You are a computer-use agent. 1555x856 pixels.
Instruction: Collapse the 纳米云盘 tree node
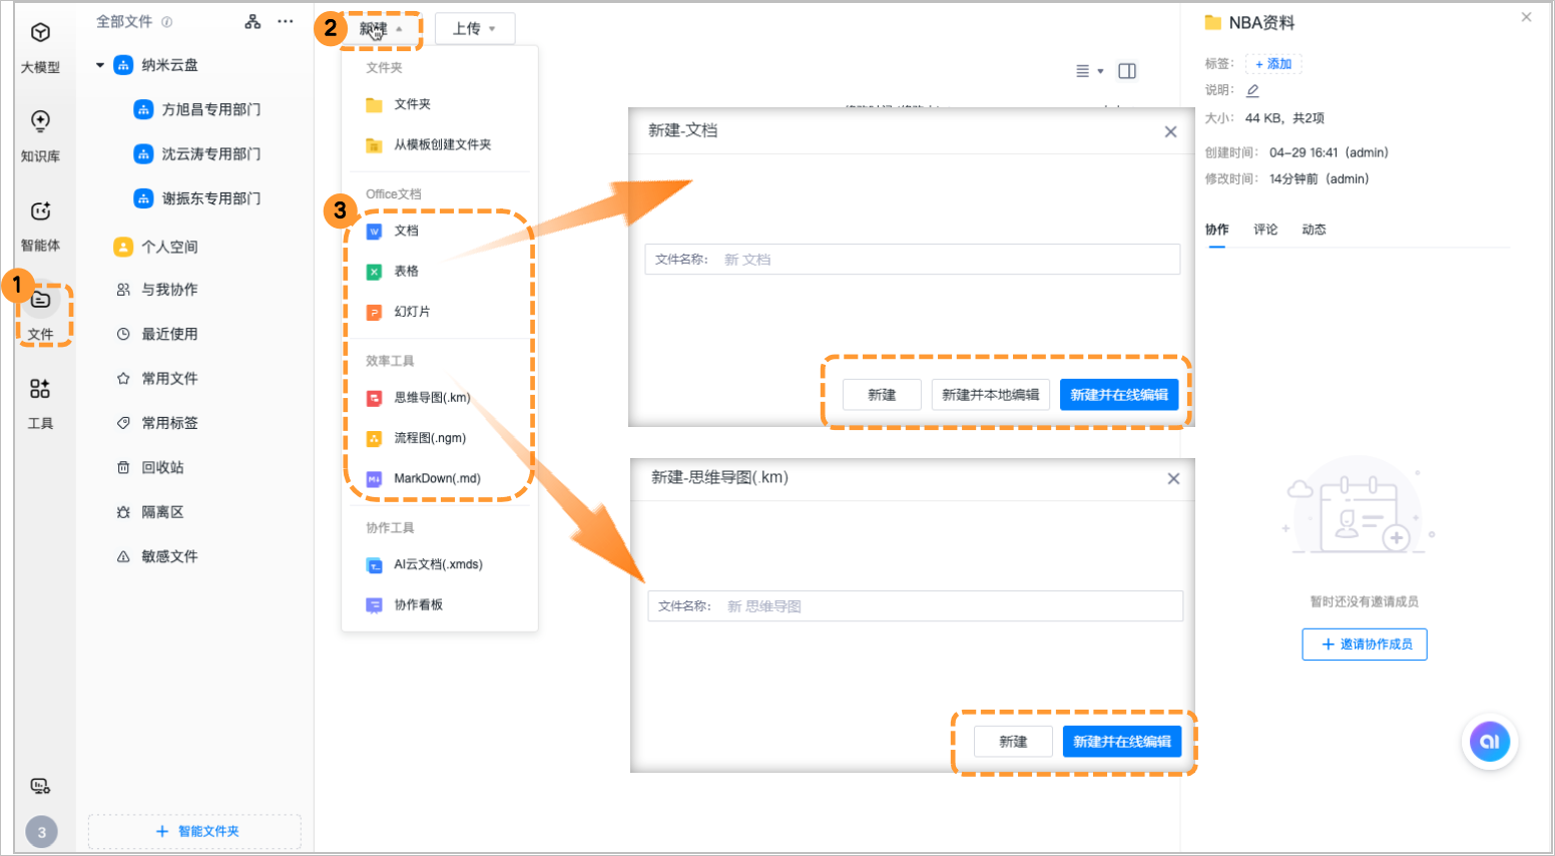(x=100, y=65)
